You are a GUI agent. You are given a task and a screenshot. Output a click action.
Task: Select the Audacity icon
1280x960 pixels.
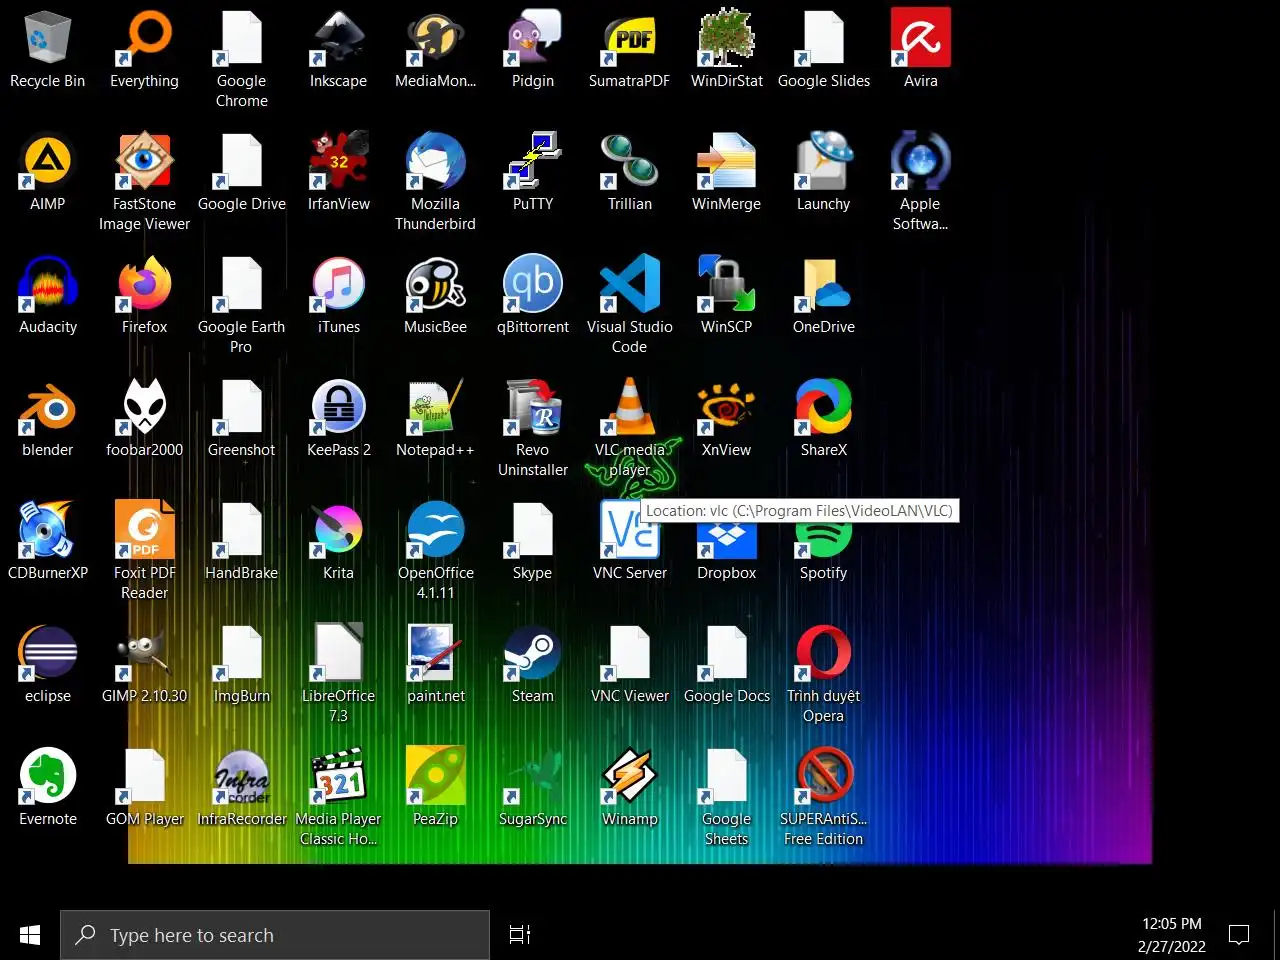(47, 284)
